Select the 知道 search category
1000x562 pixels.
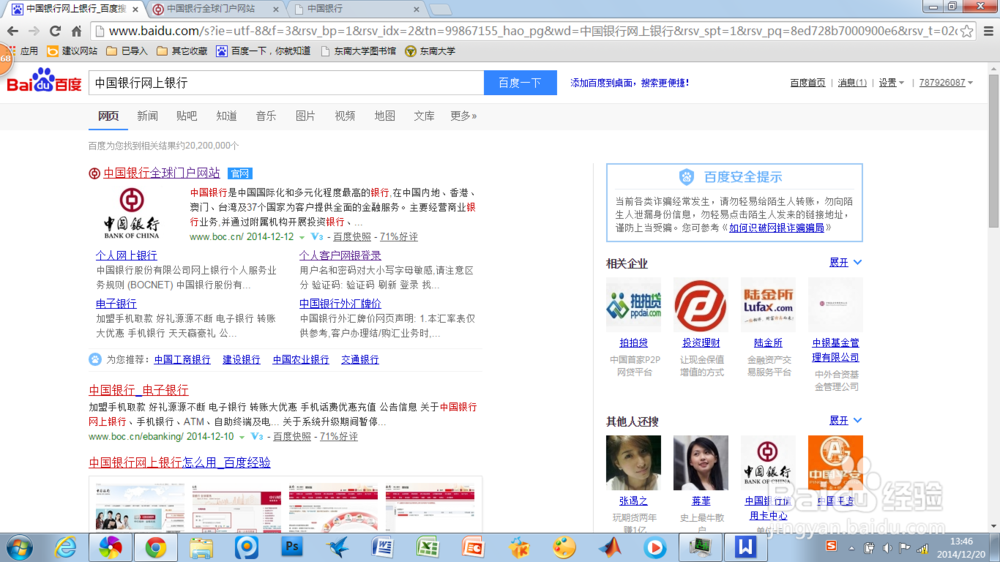pyautogui.click(x=226, y=116)
